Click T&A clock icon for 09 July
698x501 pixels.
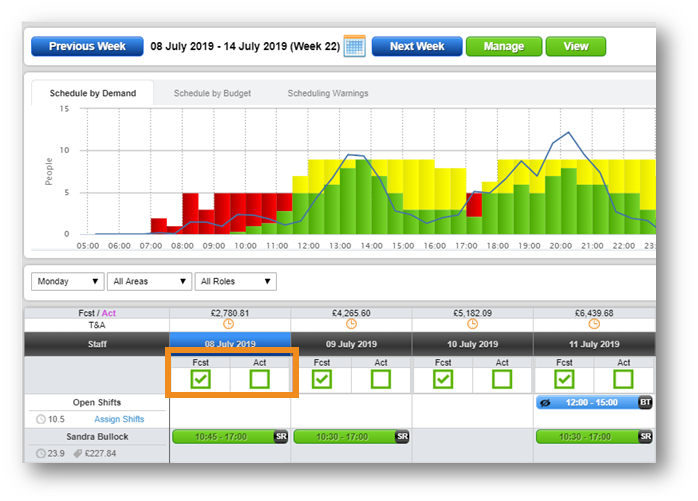351,324
